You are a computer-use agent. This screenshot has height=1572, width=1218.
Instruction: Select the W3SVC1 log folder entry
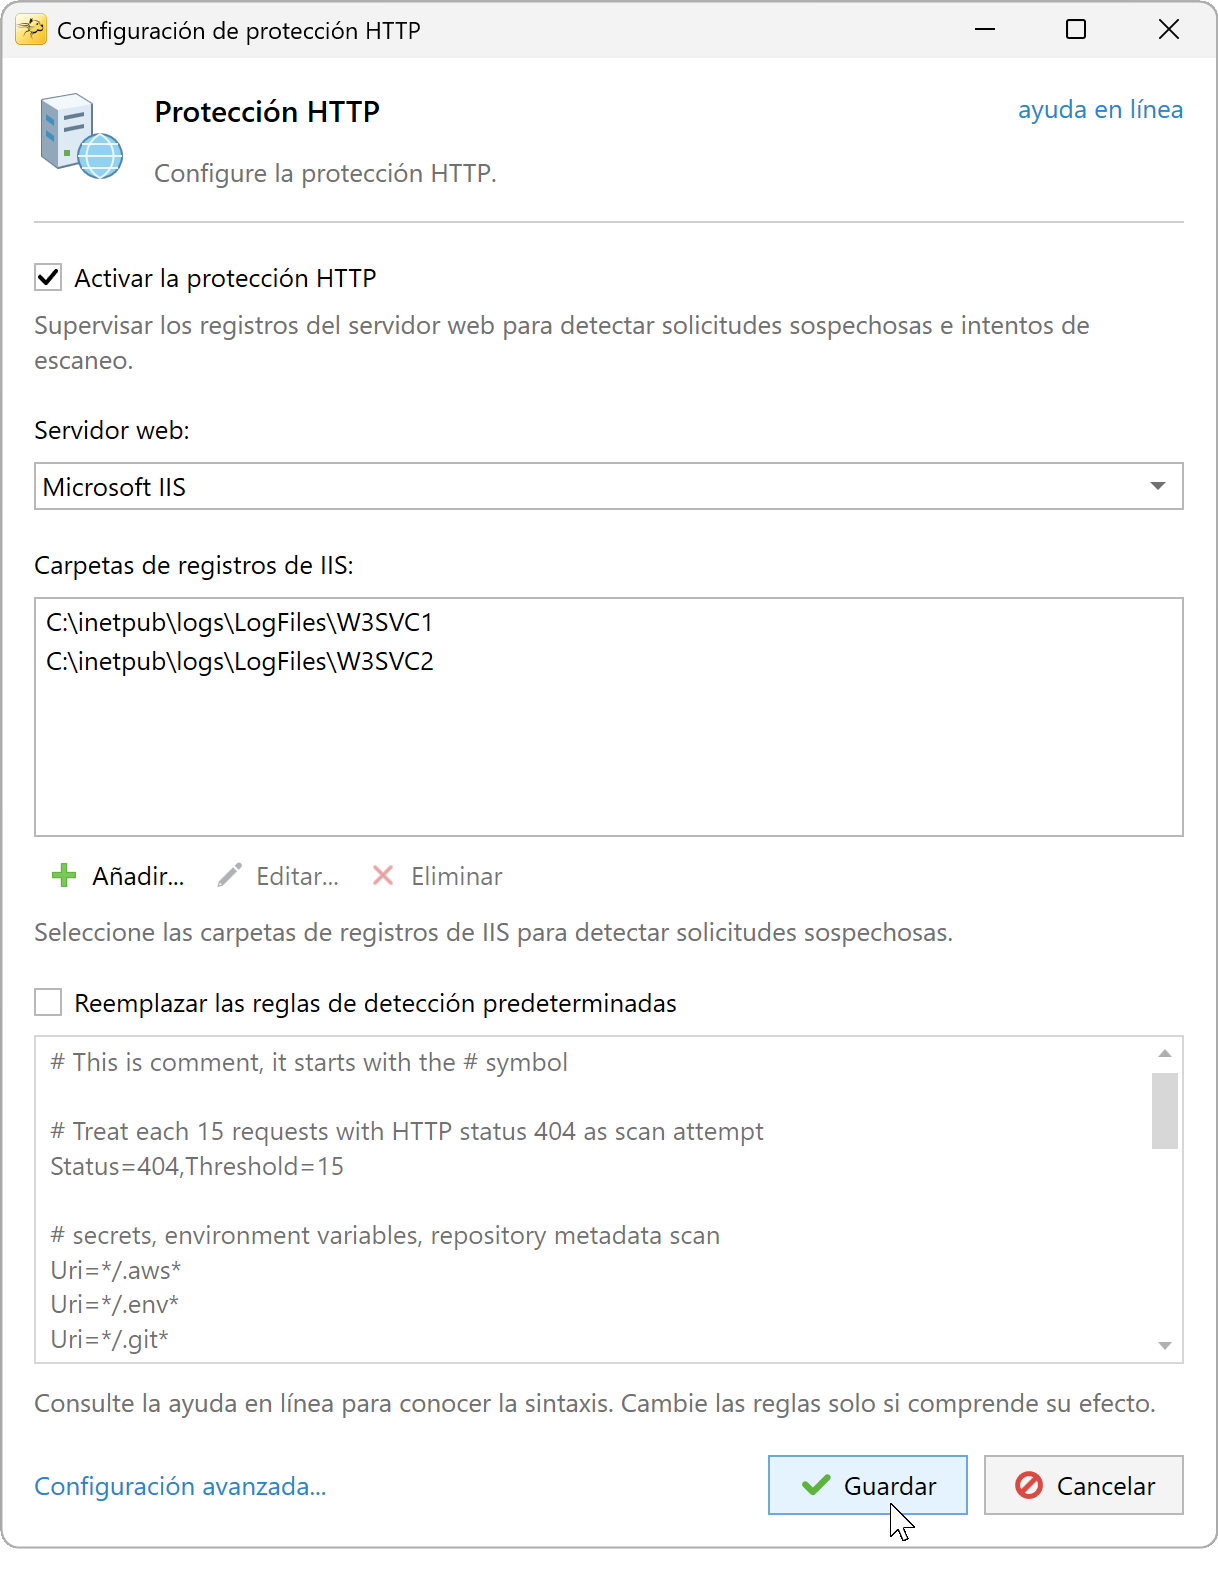(240, 622)
